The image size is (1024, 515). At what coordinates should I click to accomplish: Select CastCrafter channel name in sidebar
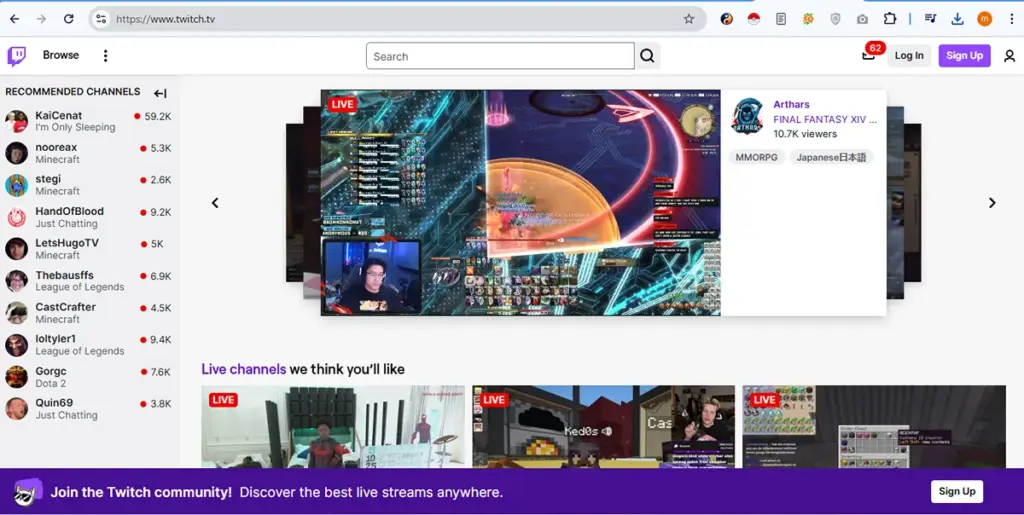(x=65, y=307)
